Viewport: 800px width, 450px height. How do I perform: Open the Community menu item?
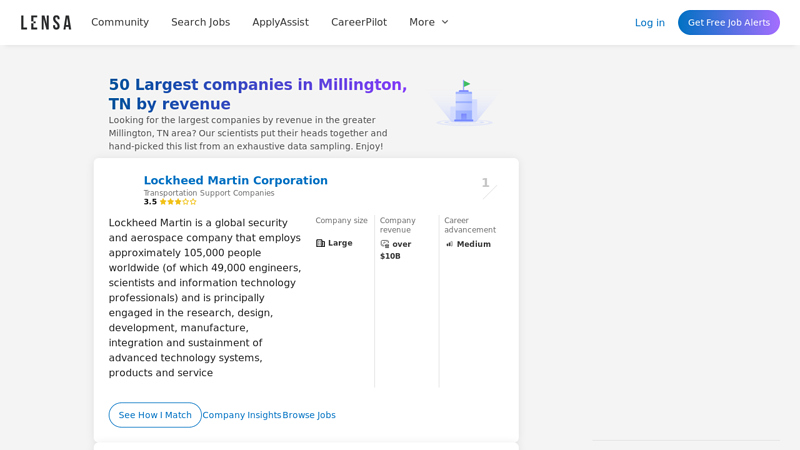(120, 22)
